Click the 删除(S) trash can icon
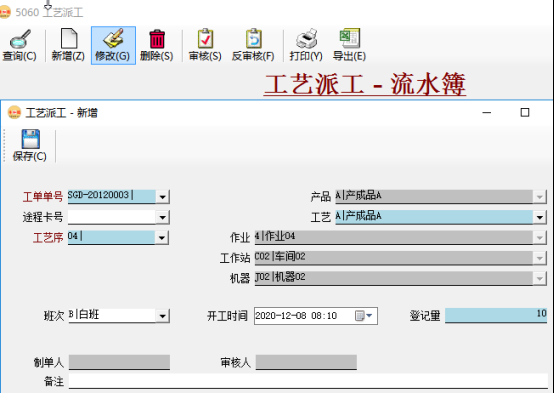 [x=157, y=39]
